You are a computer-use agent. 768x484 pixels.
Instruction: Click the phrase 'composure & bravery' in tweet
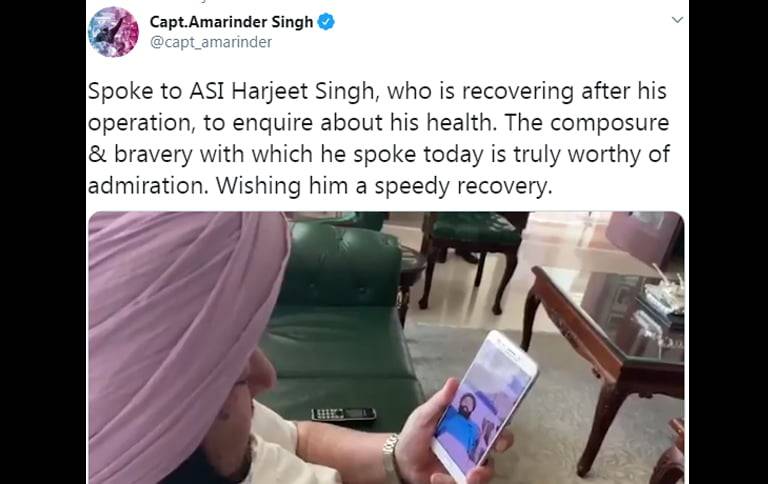click(378, 139)
